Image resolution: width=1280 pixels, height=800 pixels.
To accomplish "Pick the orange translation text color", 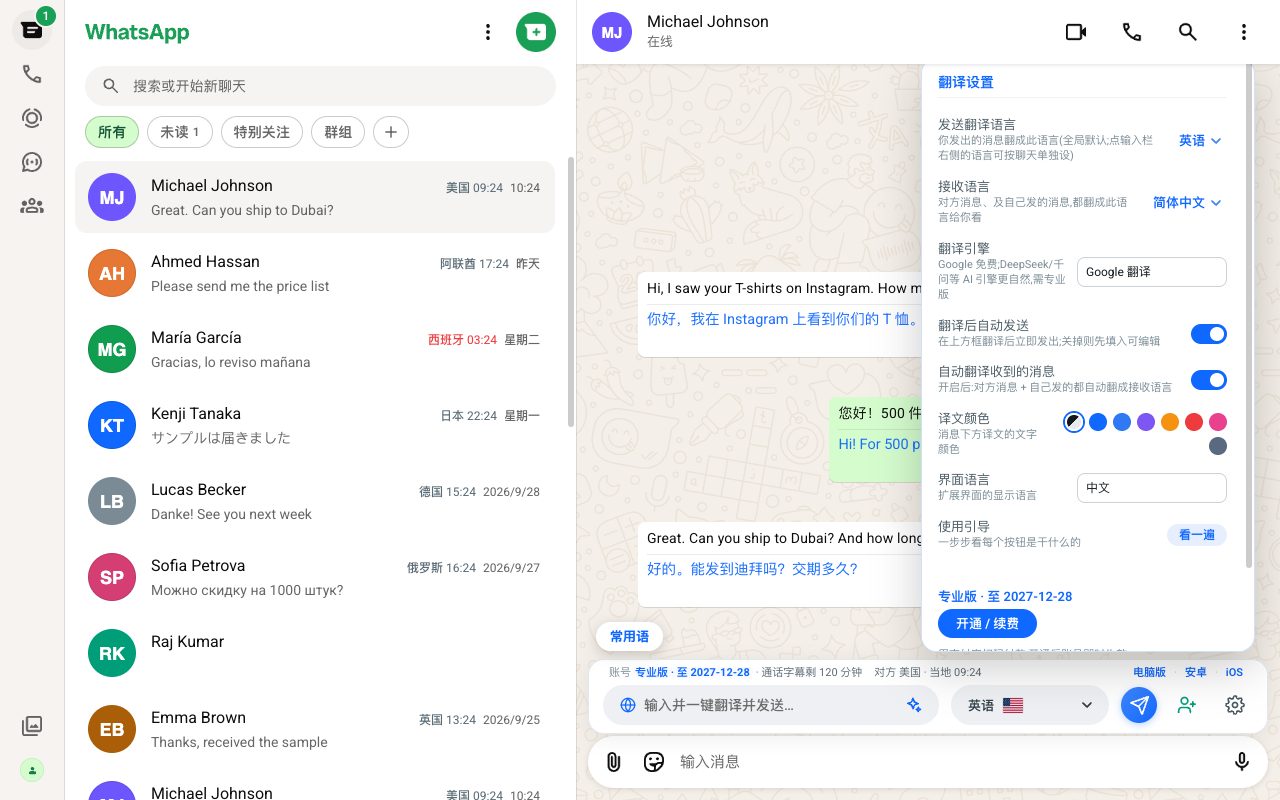I will pos(1170,422).
